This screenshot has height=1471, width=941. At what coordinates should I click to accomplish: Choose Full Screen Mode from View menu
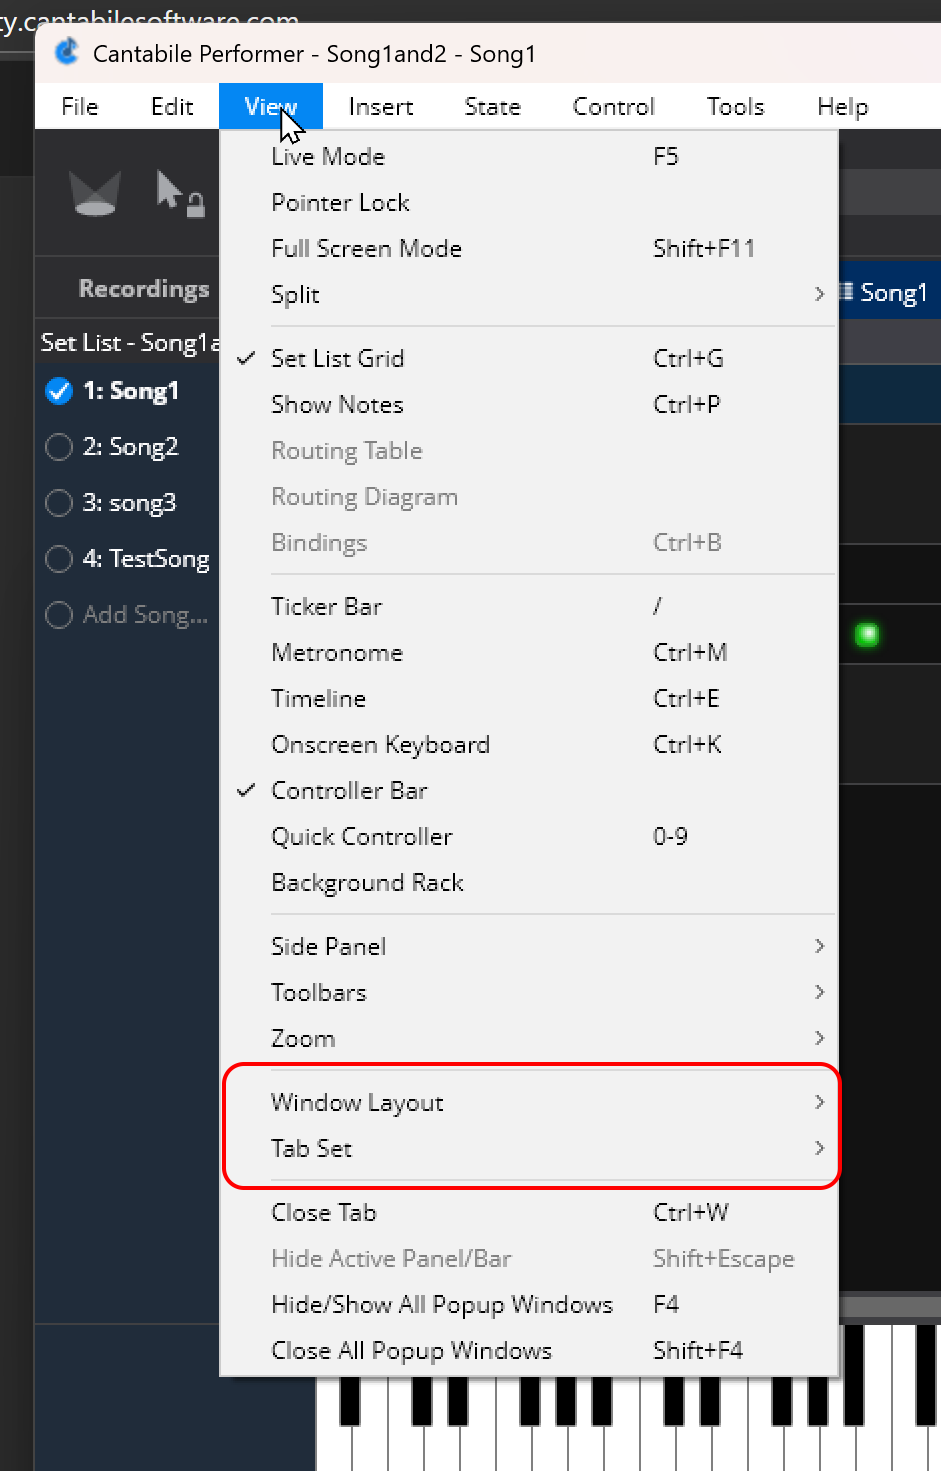[367, 248]
